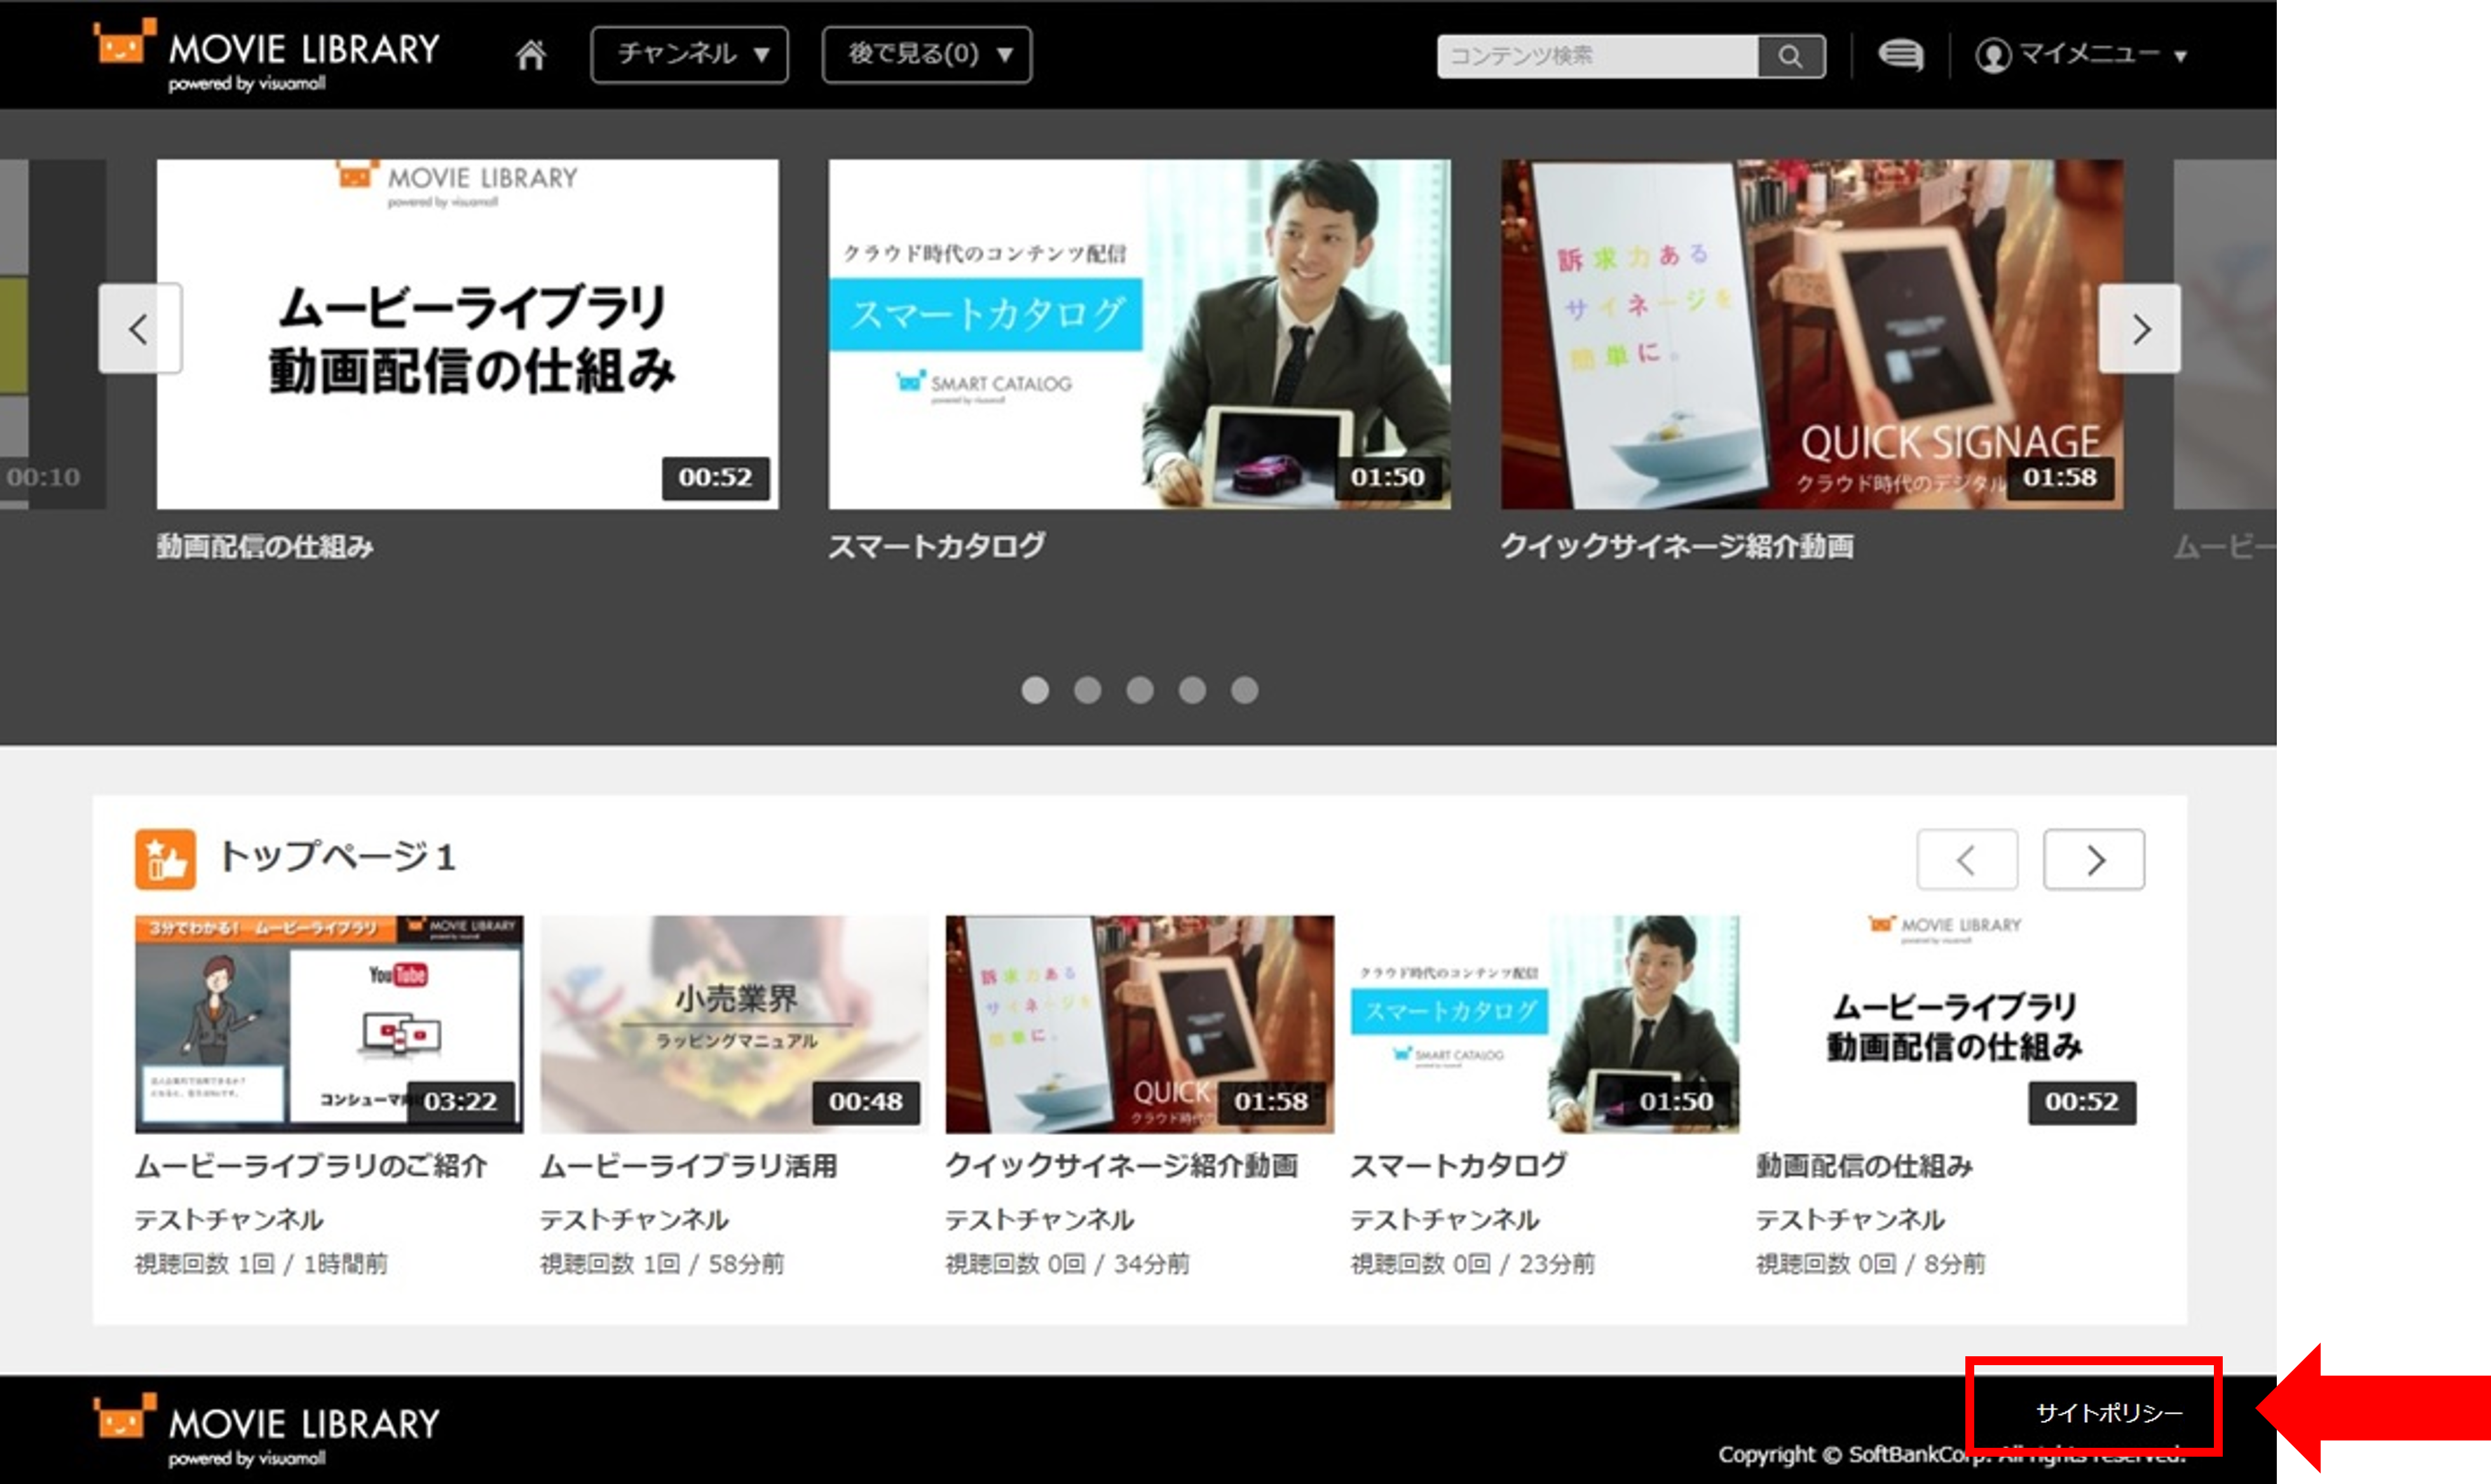Image resolution: width=2491 pixels, height=1484 pixels.
Task: Go back in hero carousel with left arrow
Action: pyautogui.click(x=139, y=329)
